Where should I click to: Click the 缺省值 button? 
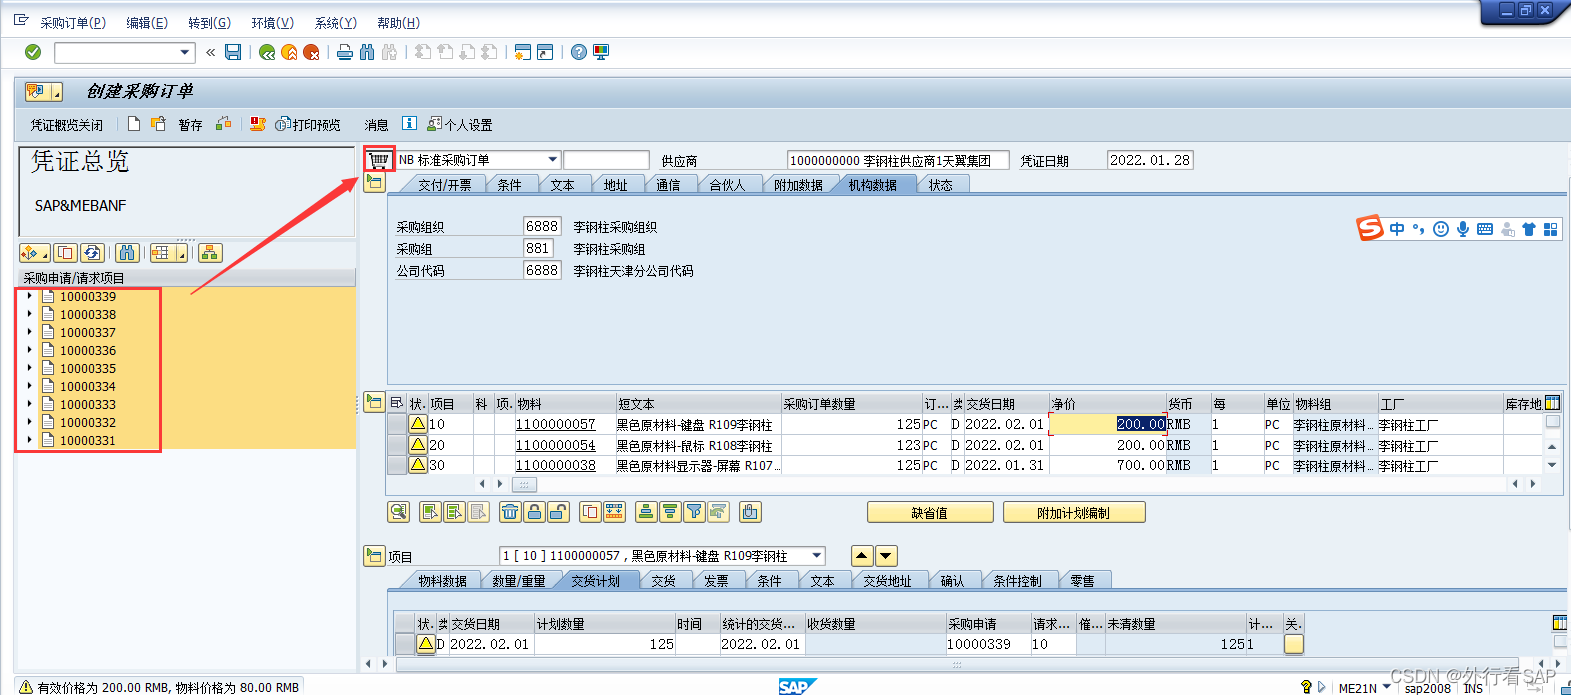point(930,512)
